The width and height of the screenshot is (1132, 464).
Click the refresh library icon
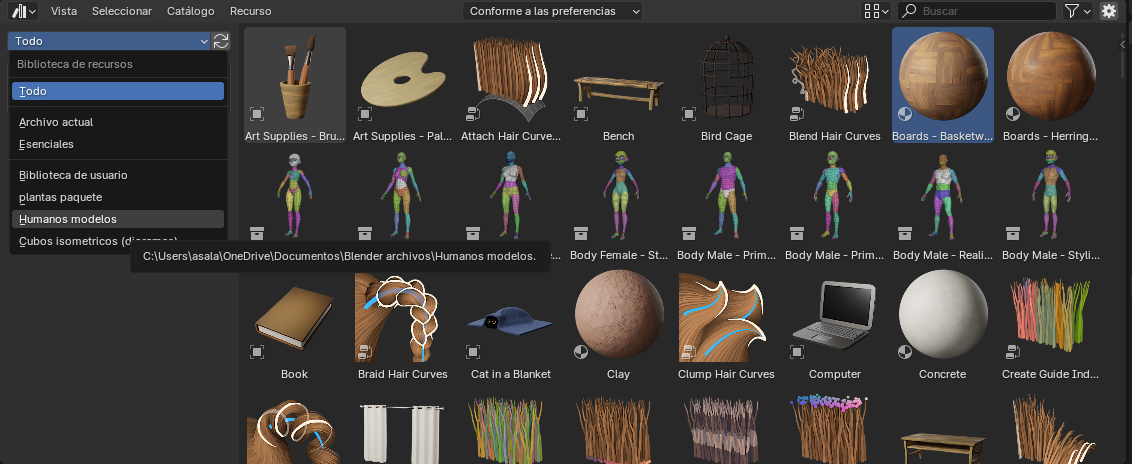click(x=221, y=41)
